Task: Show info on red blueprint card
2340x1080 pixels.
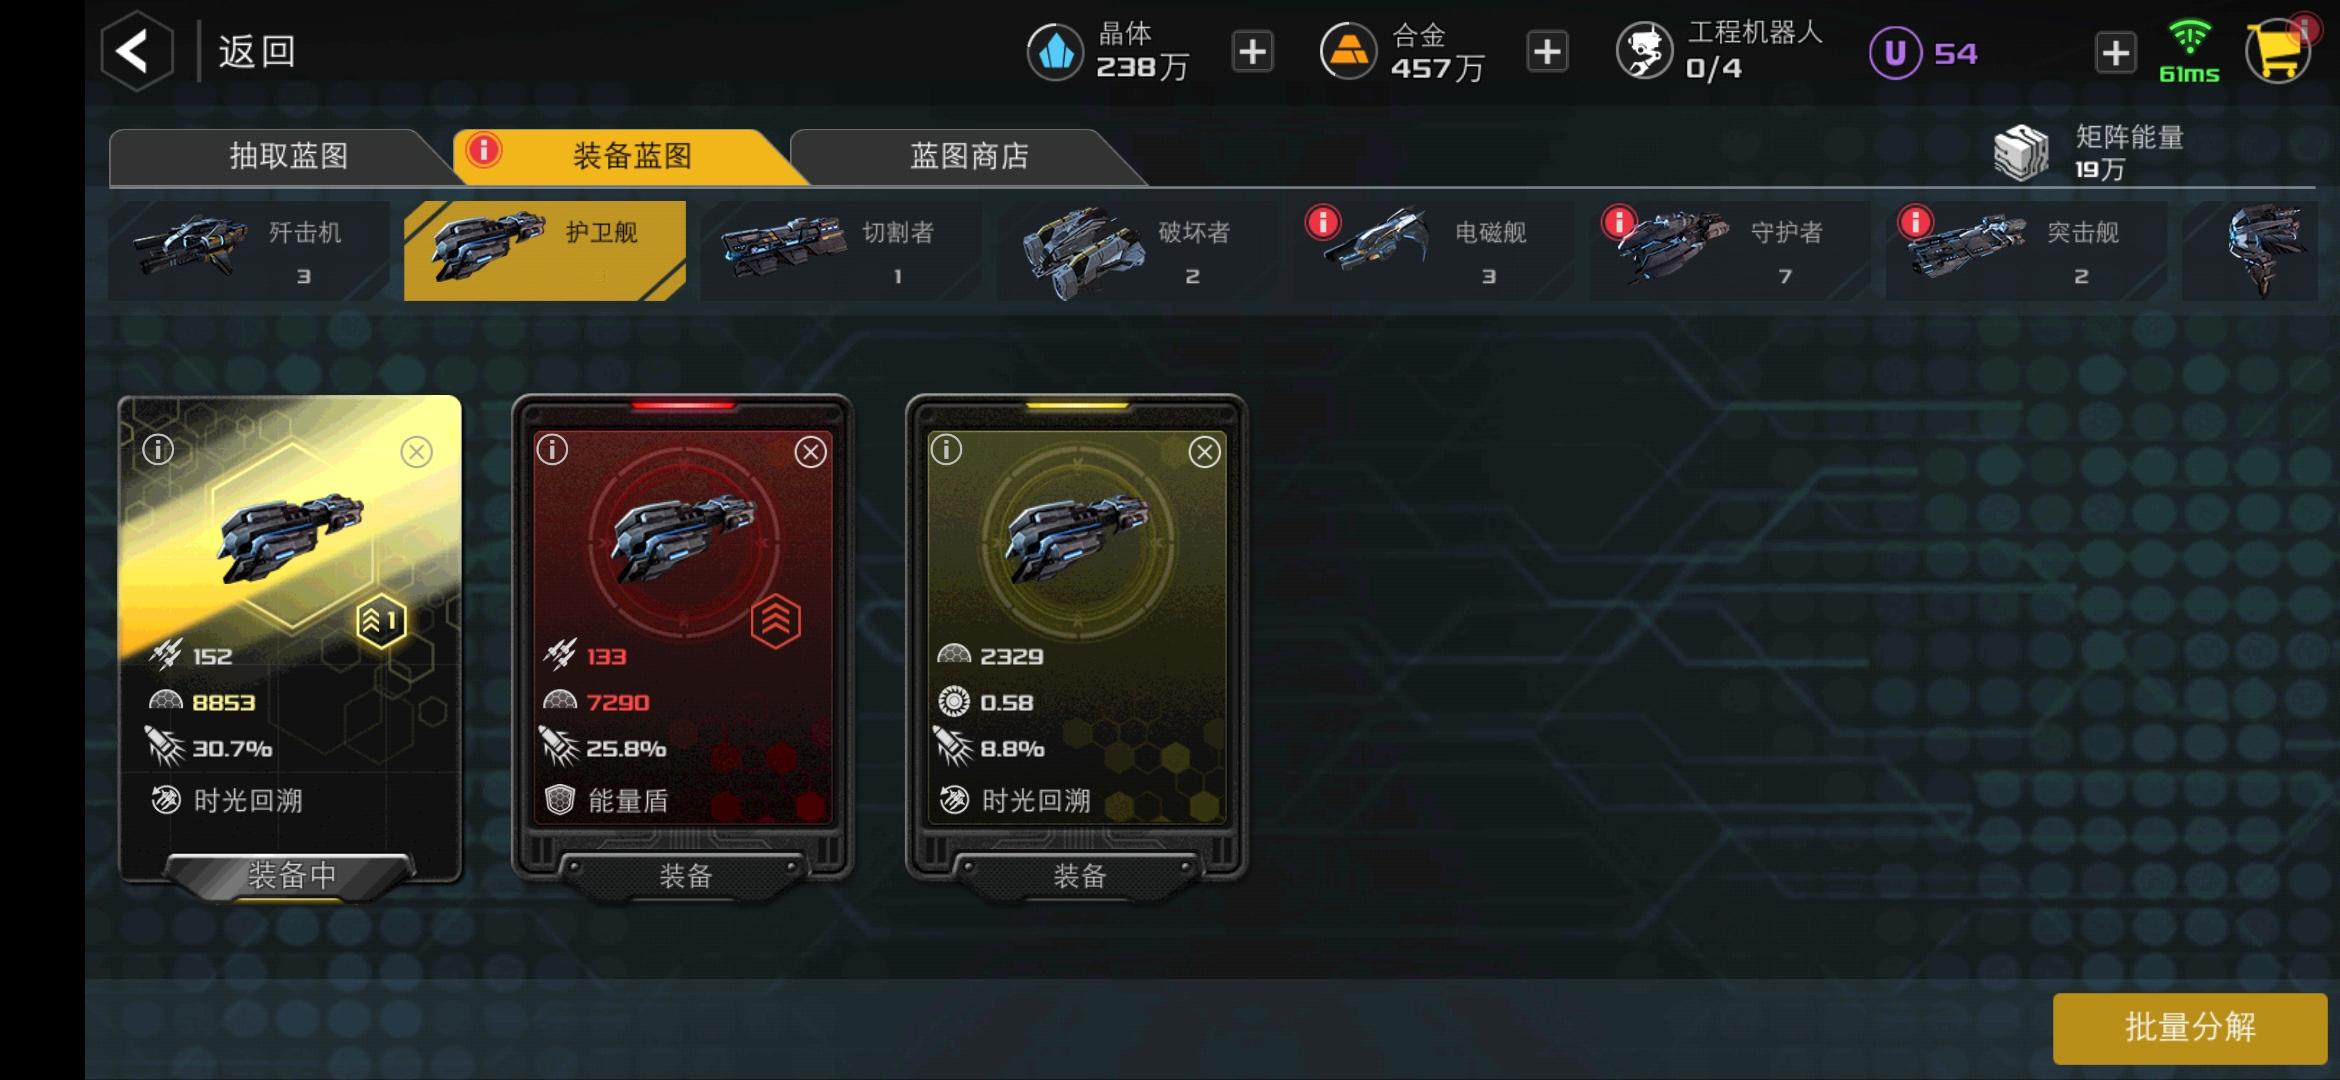Action: 552,450
